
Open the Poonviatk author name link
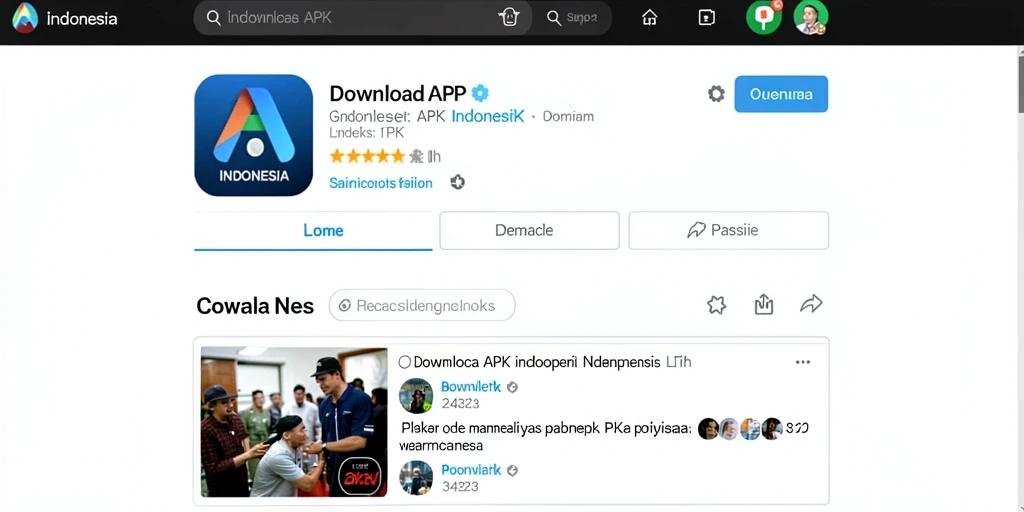pos(471,470)
